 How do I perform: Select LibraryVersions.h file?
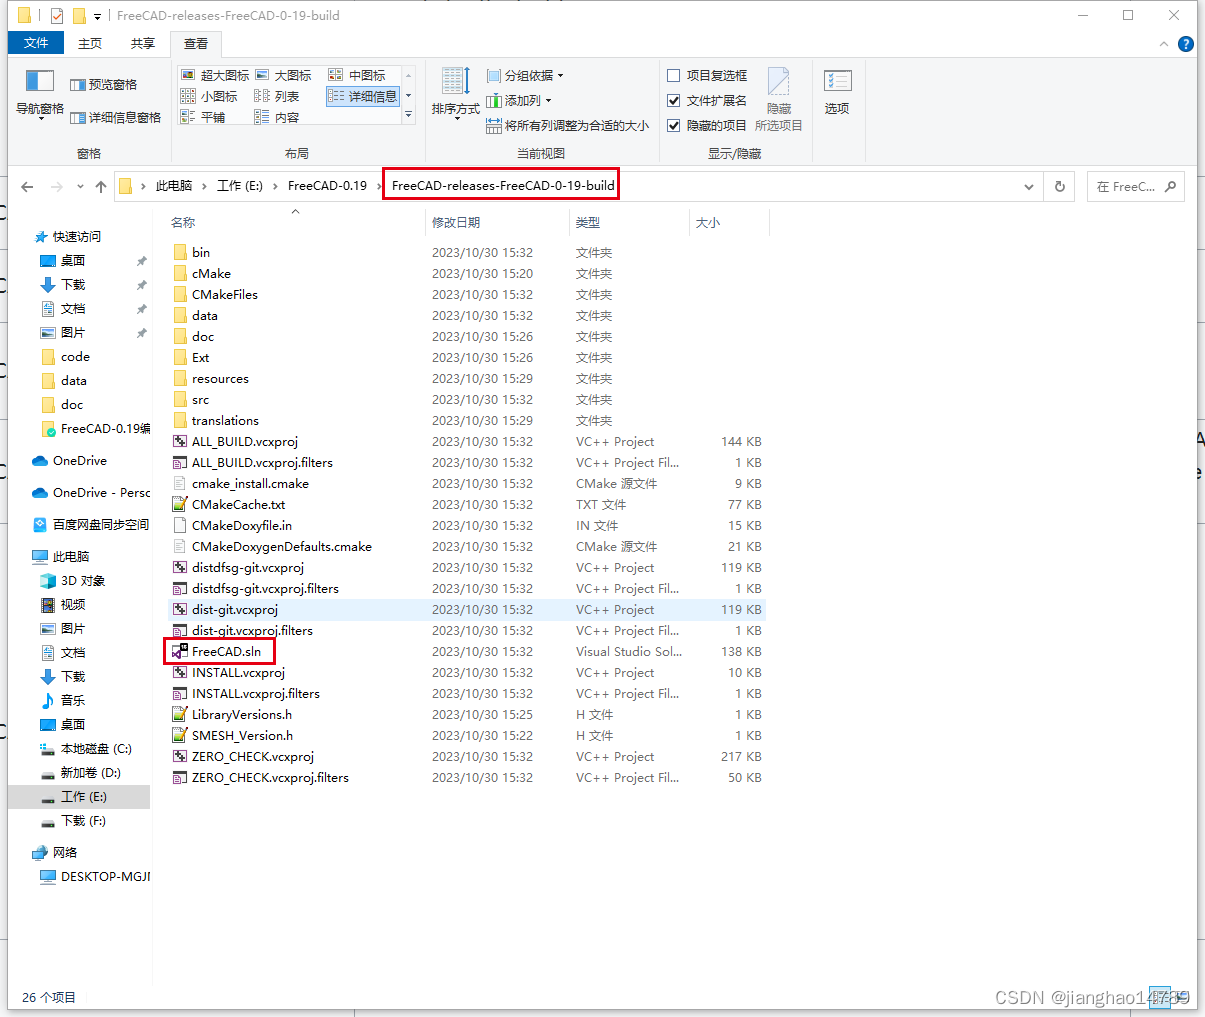pyautogui.click(x=242, y=714)
